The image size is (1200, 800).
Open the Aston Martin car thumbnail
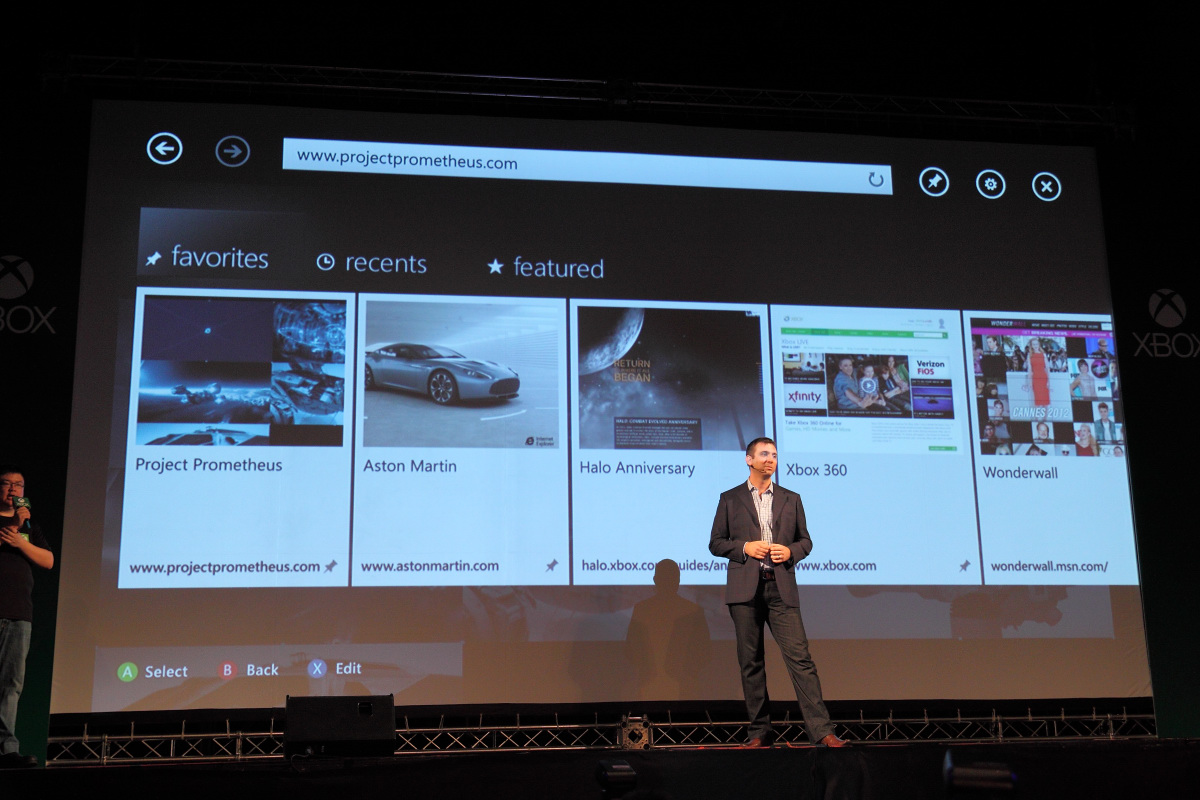[461, 373]
